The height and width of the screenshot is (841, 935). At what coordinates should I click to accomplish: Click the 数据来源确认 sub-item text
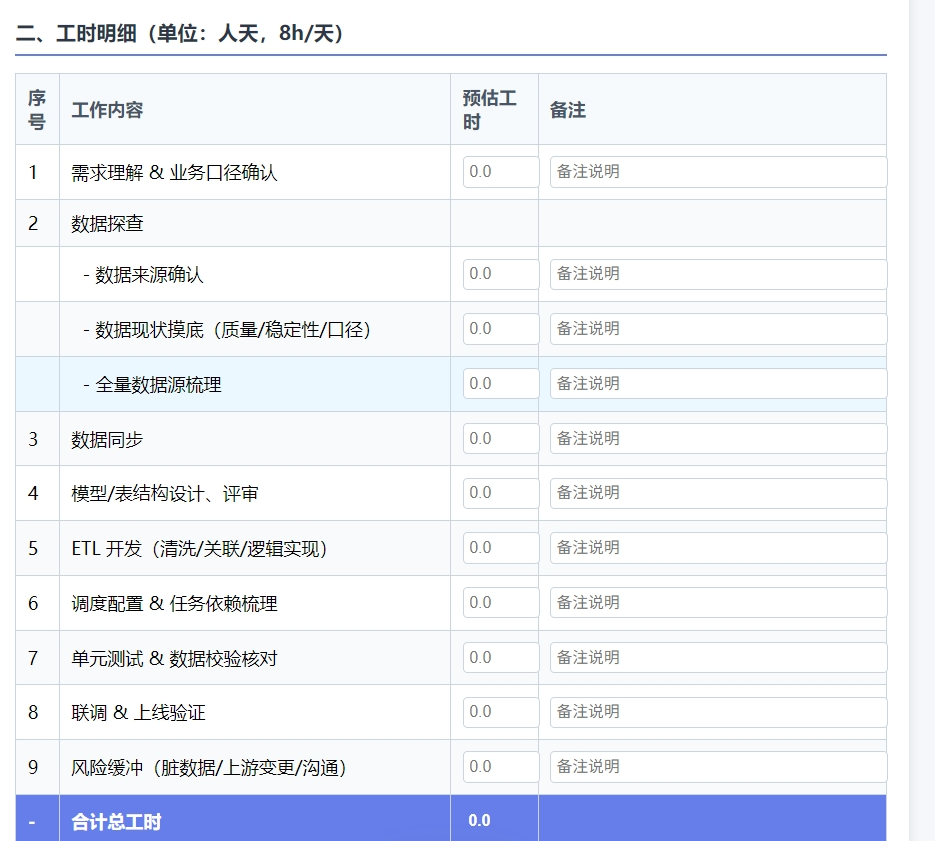pyautogui.click(x=149, y=275)
